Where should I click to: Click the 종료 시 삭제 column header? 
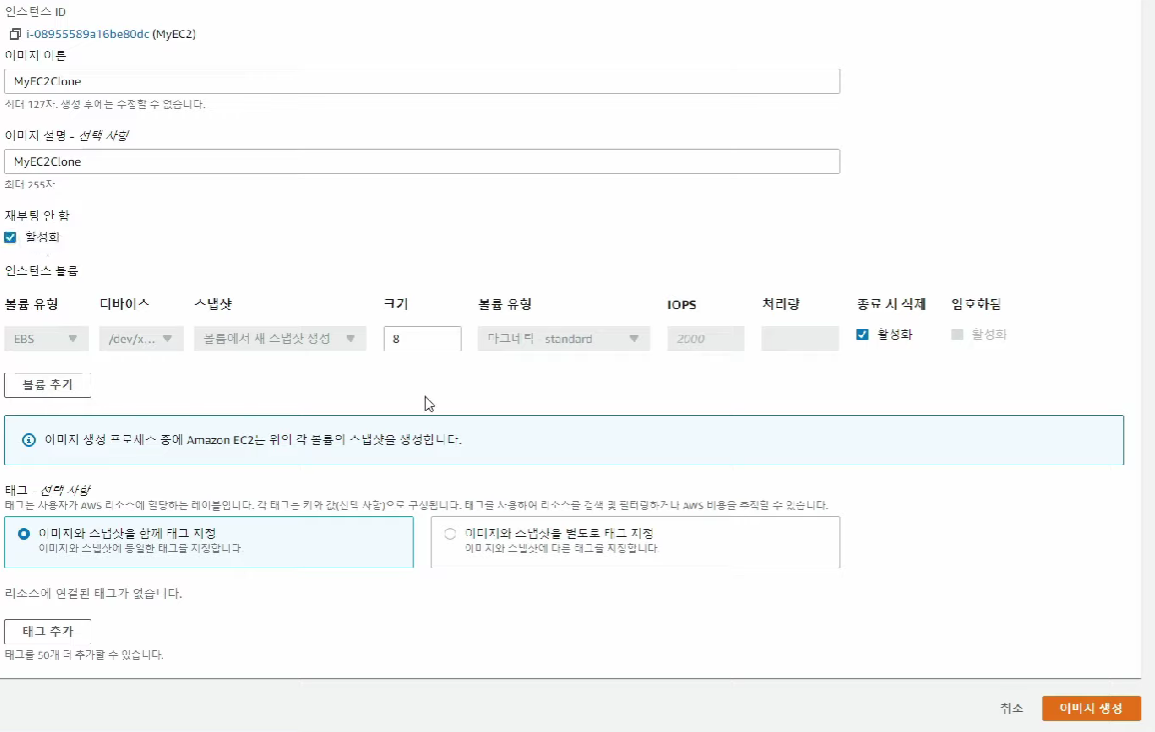pyautogui.click(x=891, y=304)
